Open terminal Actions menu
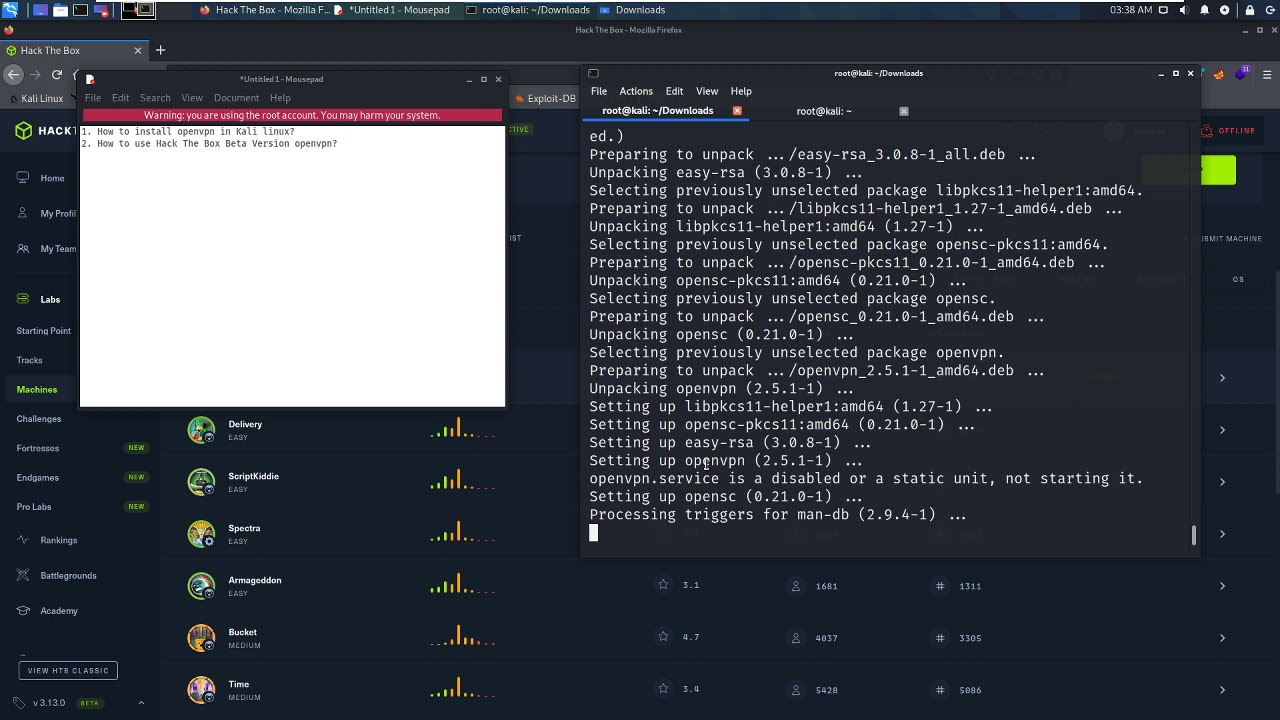Viewport: 1280px width, 720px height. pyautogui.click(x=636, y=91)
